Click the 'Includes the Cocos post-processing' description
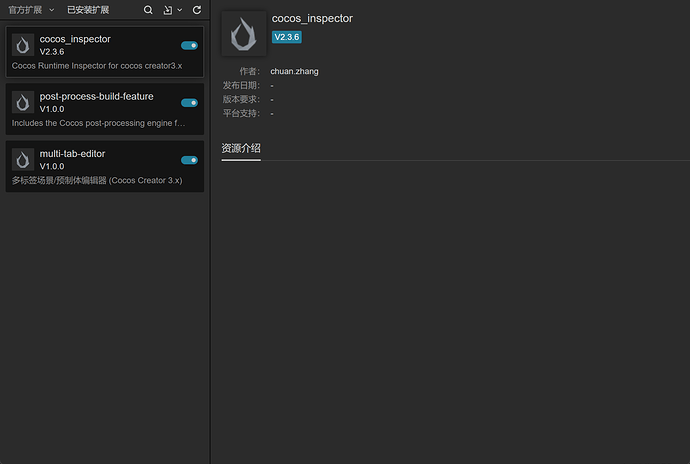Image resolution: width=690 pixels, height=464 pixels. point(98,123)
